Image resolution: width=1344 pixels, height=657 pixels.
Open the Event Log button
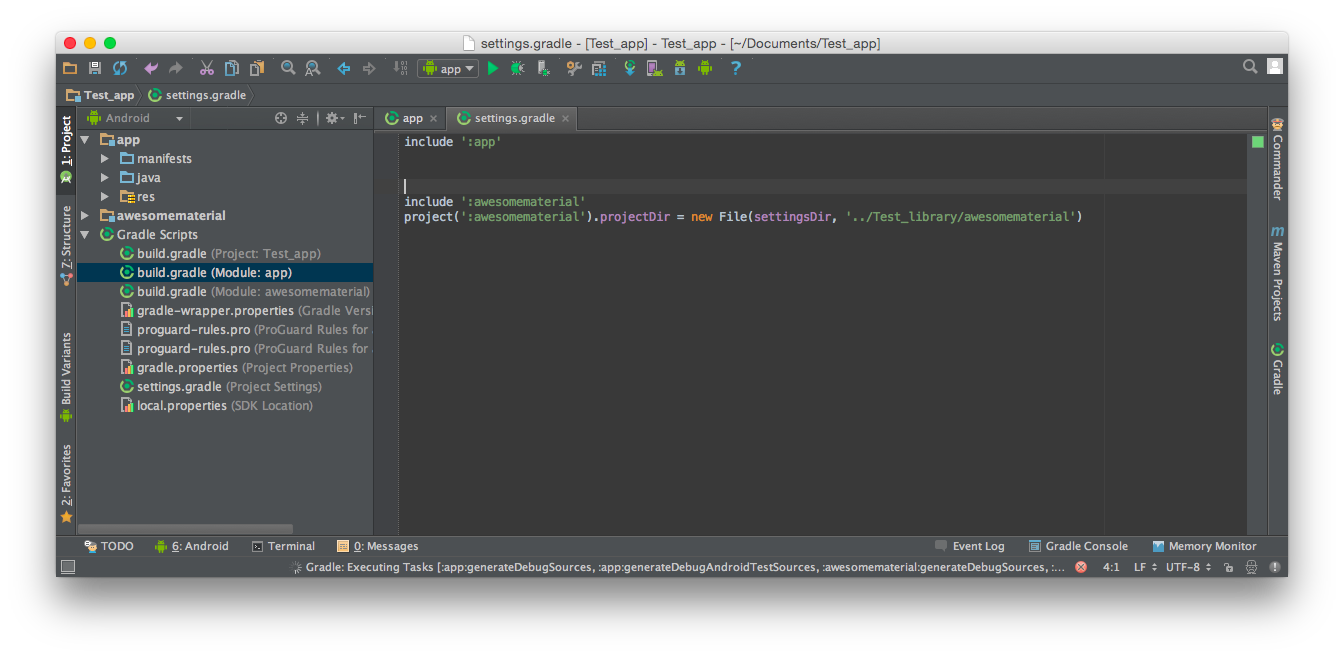coord(969,546)
